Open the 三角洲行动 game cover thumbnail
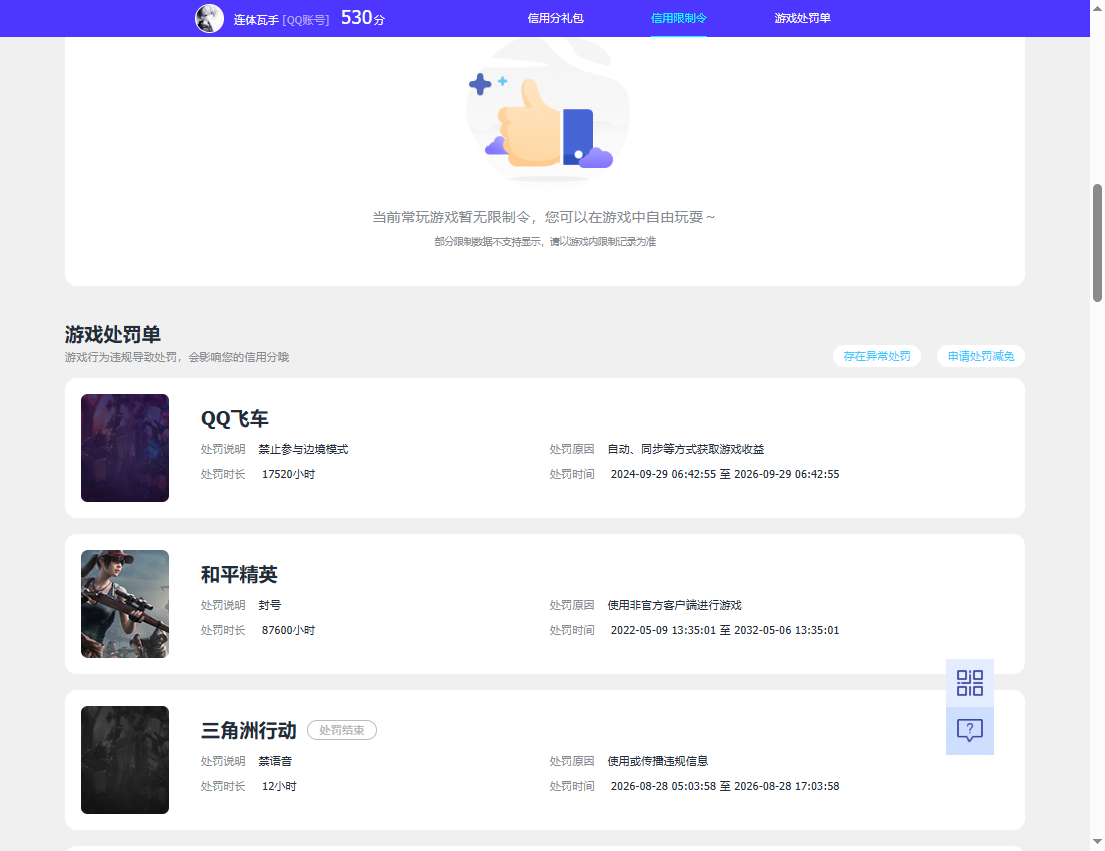The image size is (1105, 851). [125, 759]
